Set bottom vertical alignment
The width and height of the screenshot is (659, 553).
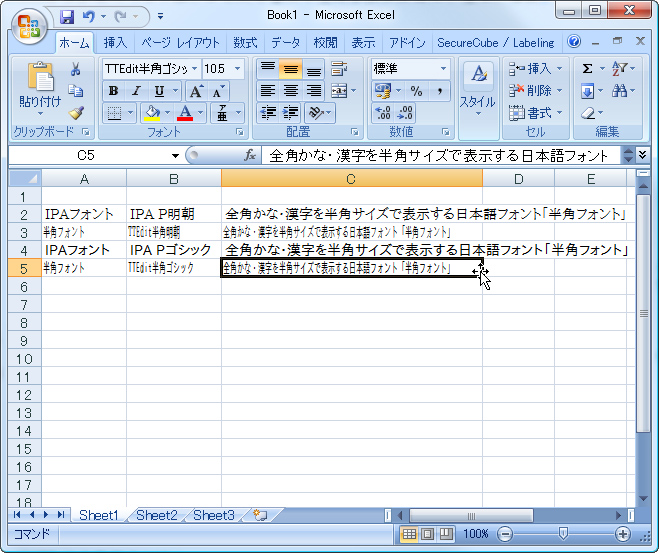click(x=314, y=68)
